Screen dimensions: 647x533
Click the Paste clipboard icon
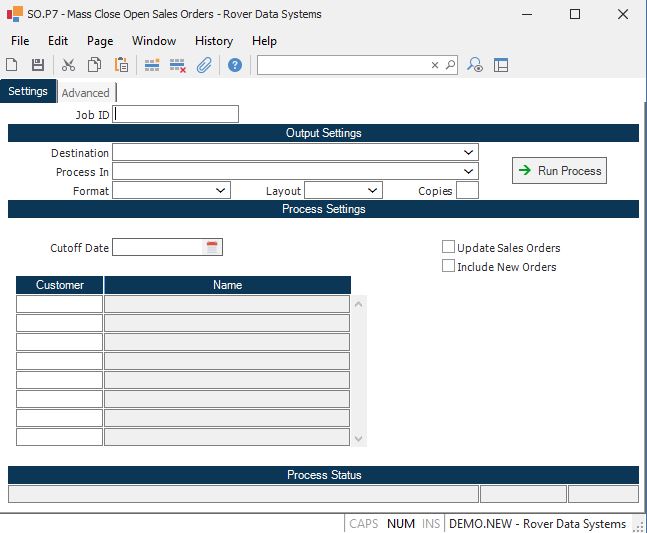[121, 65]
